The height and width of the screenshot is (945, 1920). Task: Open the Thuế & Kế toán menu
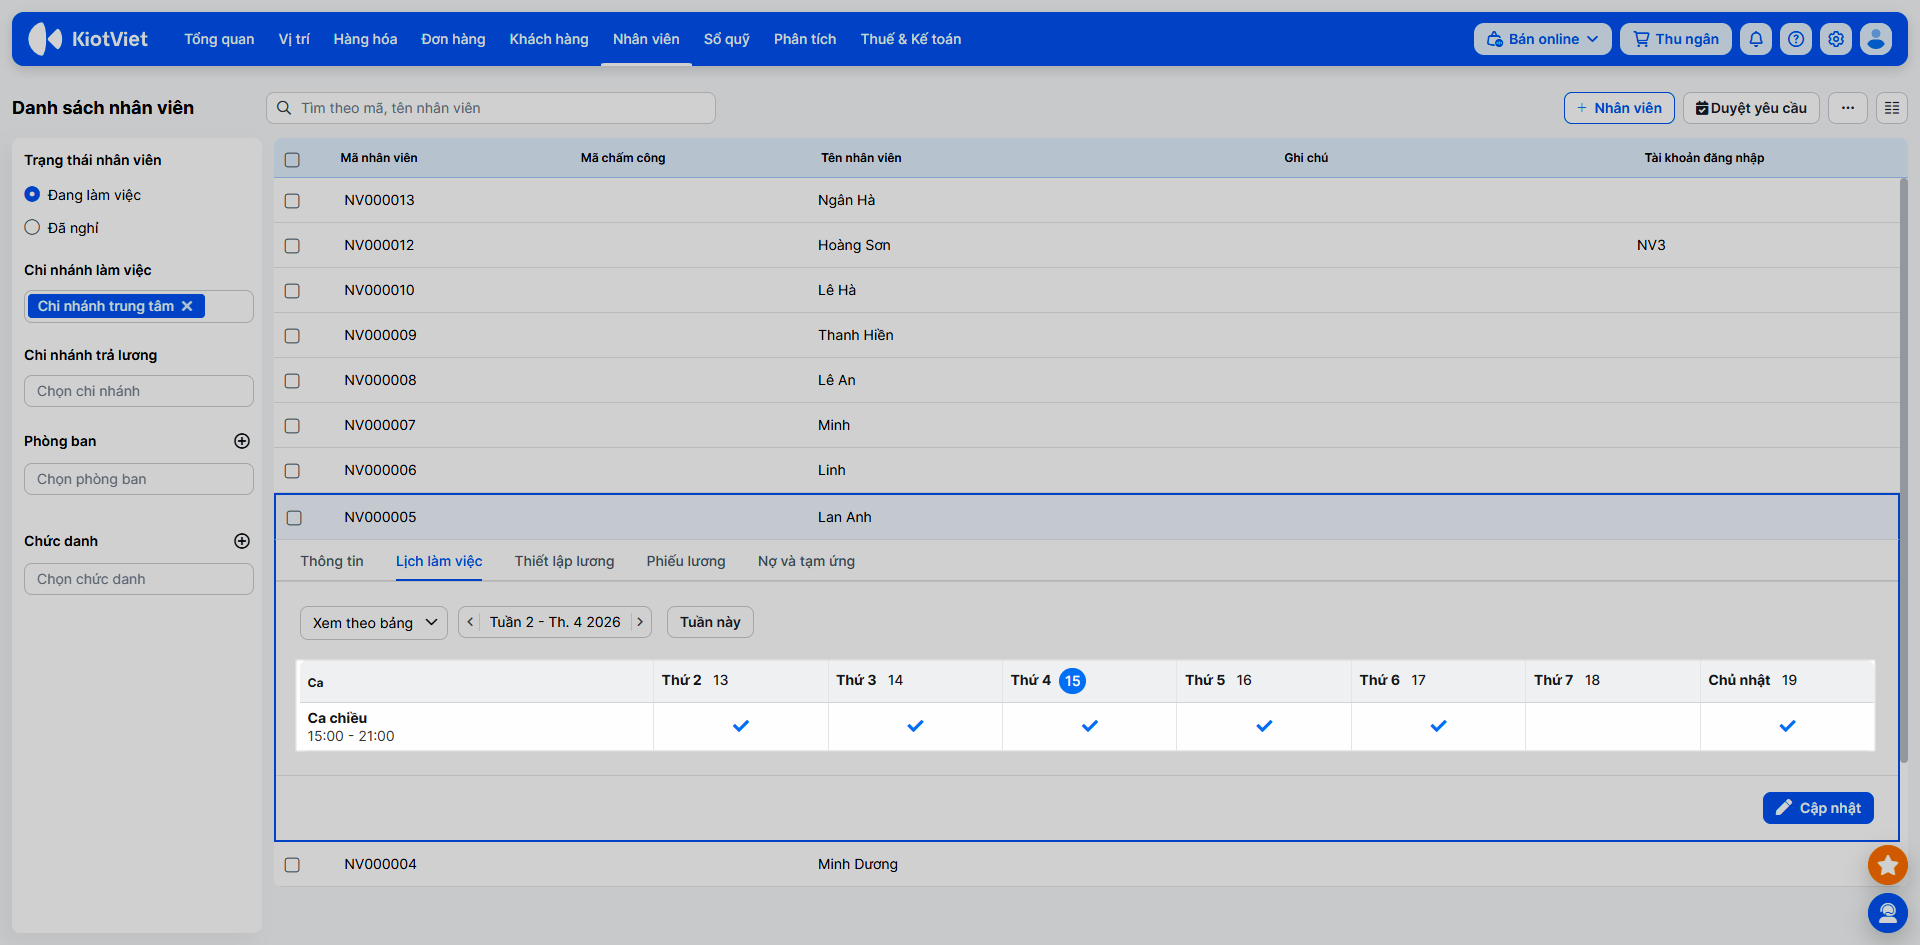pos(911,39)
